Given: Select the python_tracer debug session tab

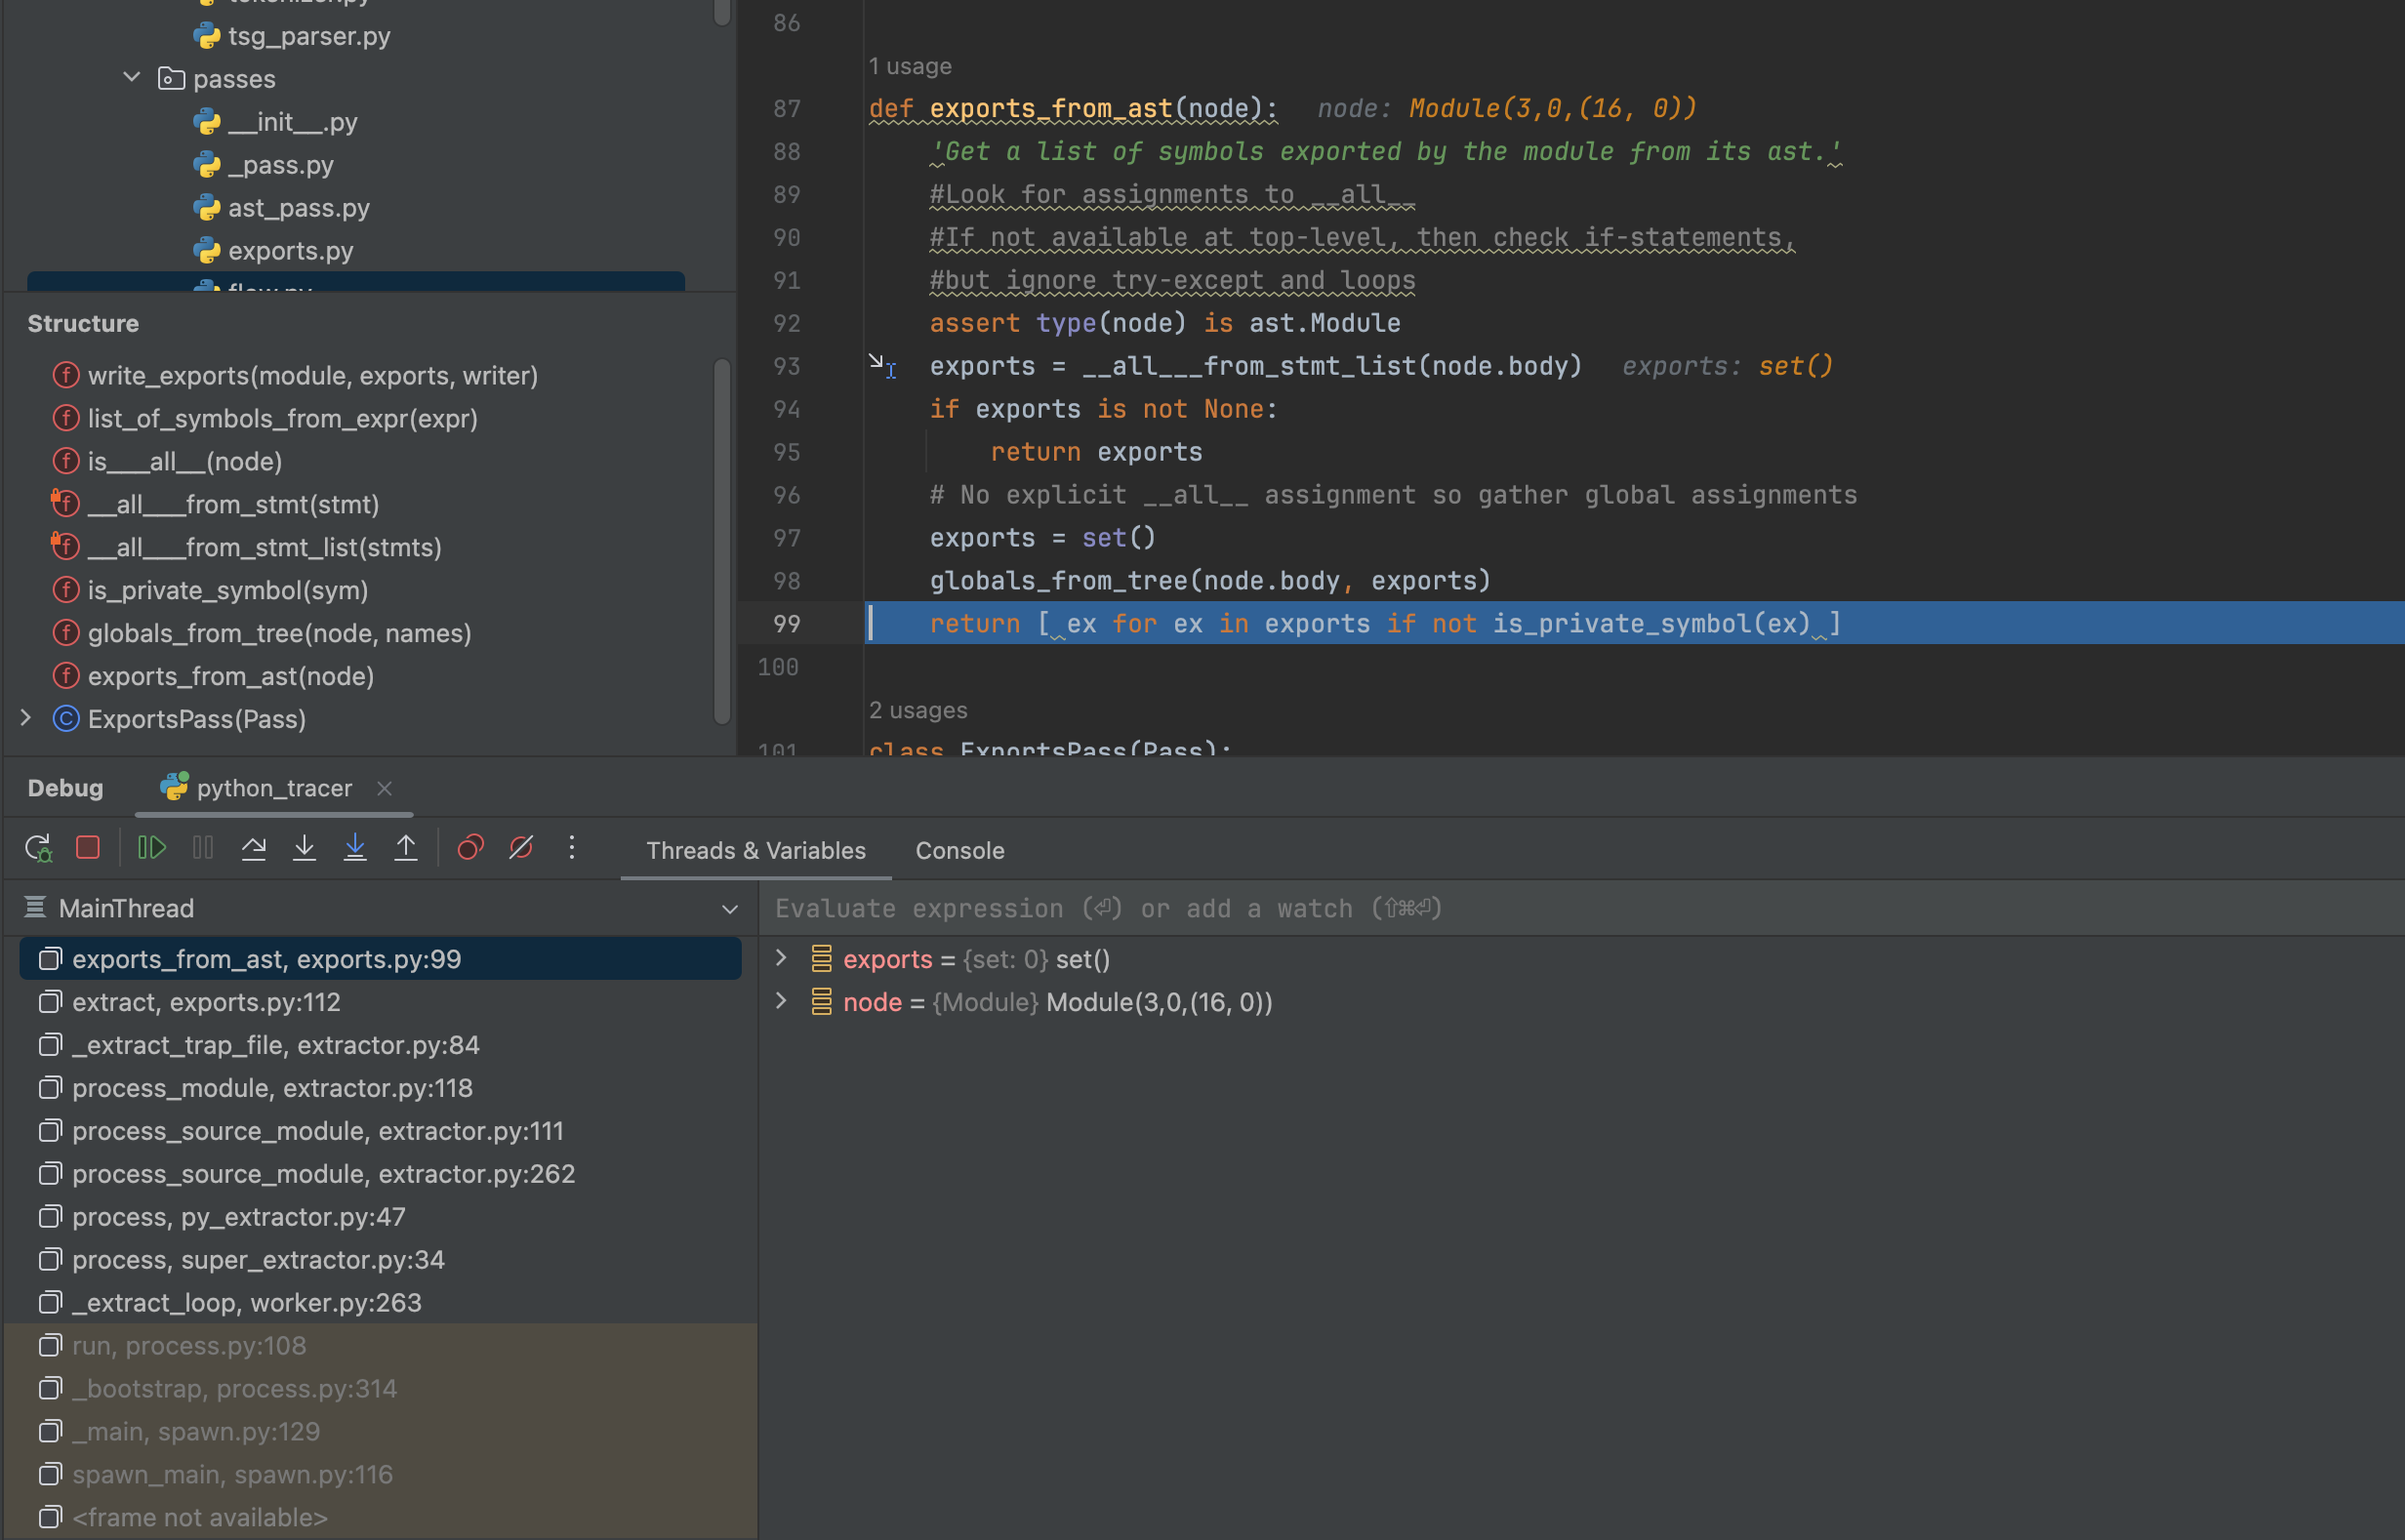Looking at the screenshot, I should pyautogui.click(x=274, y=788).
